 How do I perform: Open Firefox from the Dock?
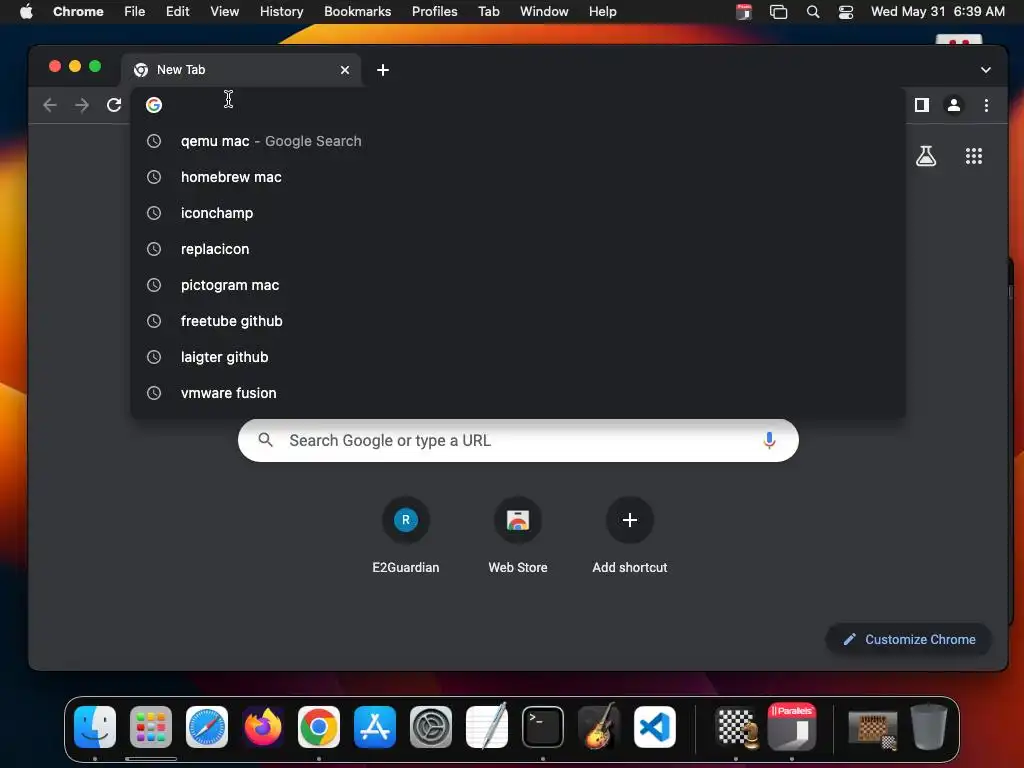tap(263, 727)
